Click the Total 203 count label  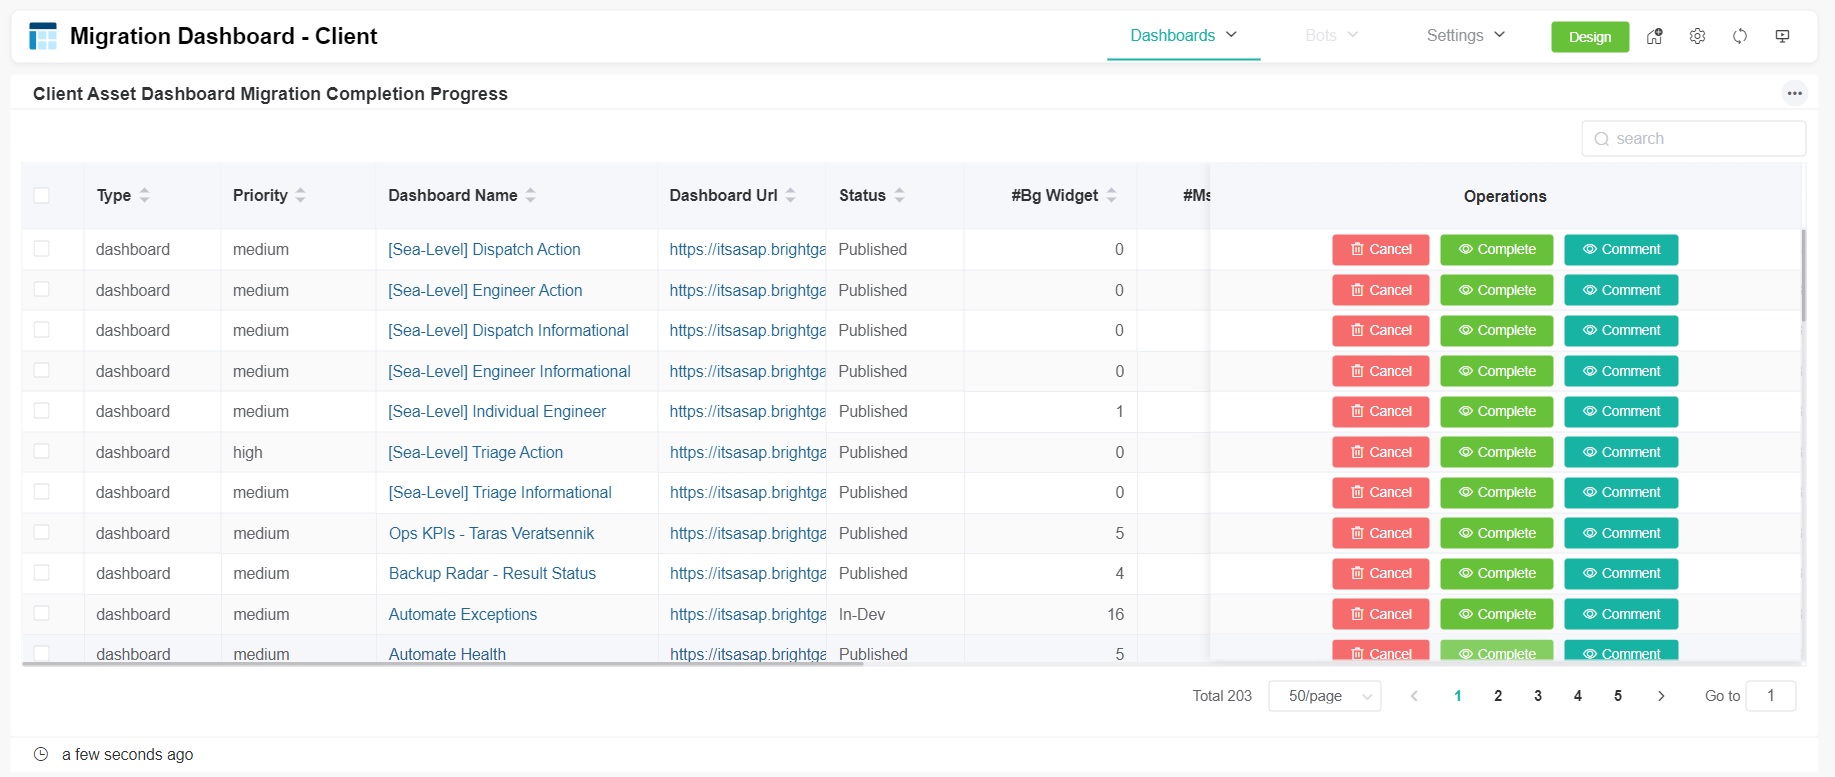pyautogui.click(x=1222, y=696)
